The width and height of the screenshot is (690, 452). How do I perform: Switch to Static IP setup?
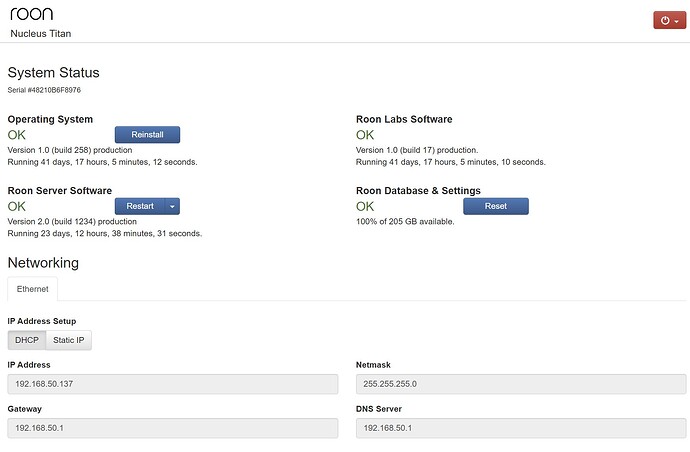69,340
